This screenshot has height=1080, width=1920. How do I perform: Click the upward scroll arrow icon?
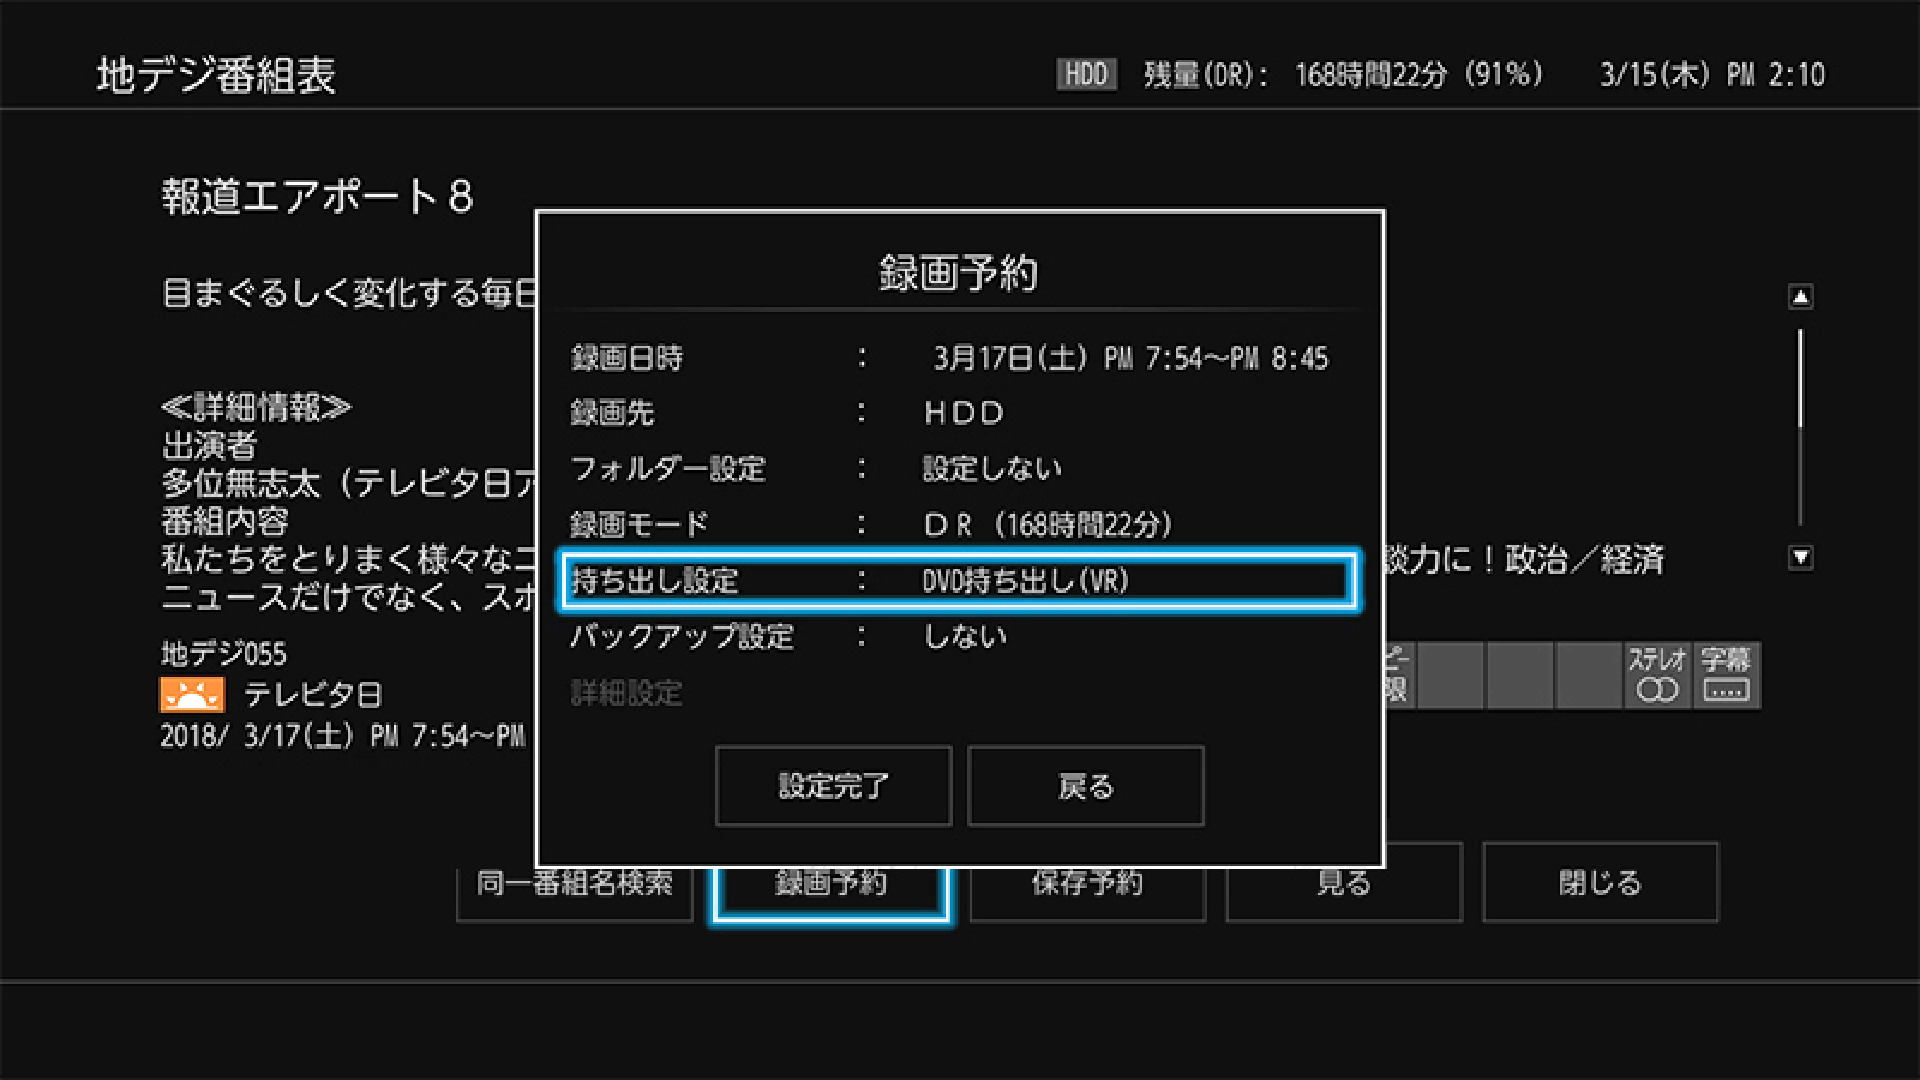click(1800, 295)
